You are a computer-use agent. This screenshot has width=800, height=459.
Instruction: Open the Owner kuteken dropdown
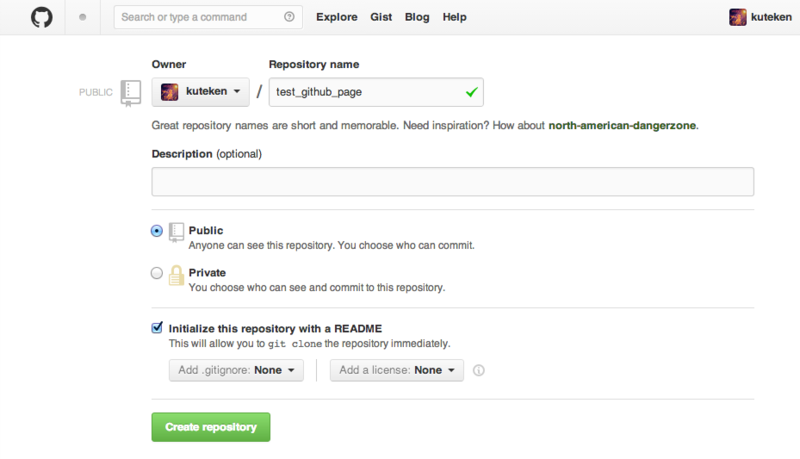201,92
